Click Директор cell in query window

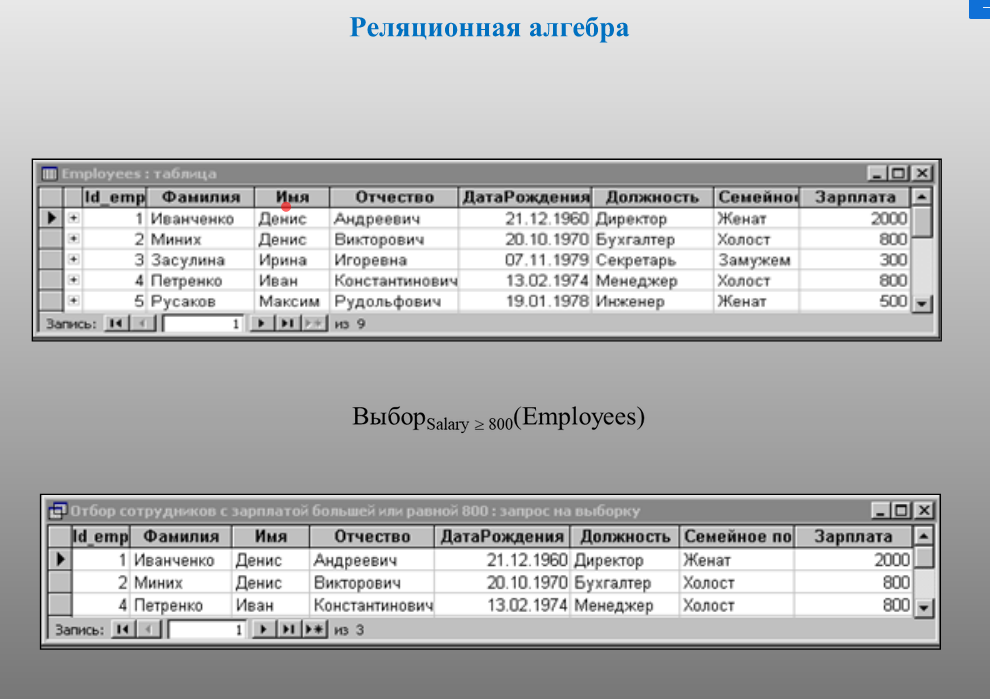(624, 559)
